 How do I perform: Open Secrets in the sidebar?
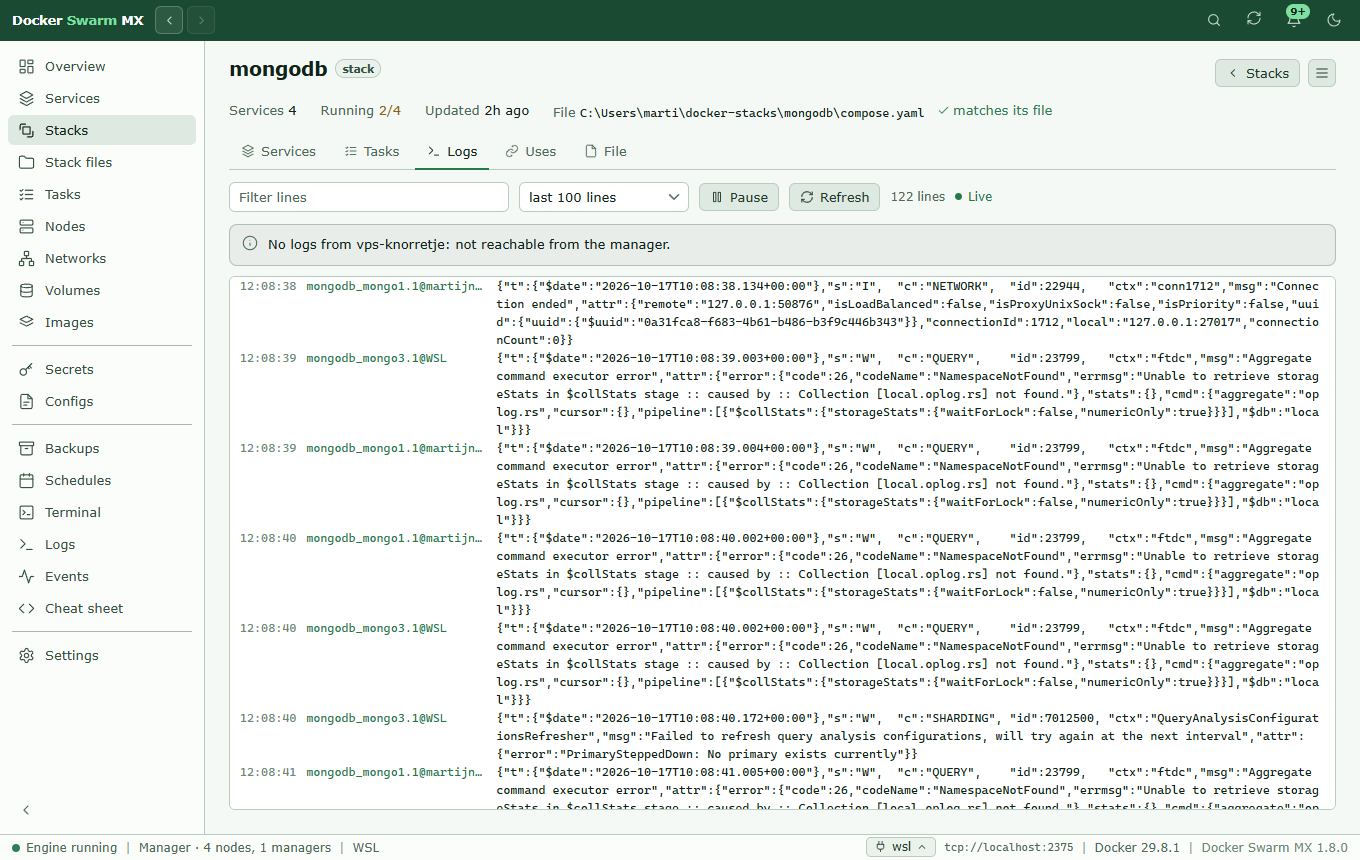(x=102, y=369)
